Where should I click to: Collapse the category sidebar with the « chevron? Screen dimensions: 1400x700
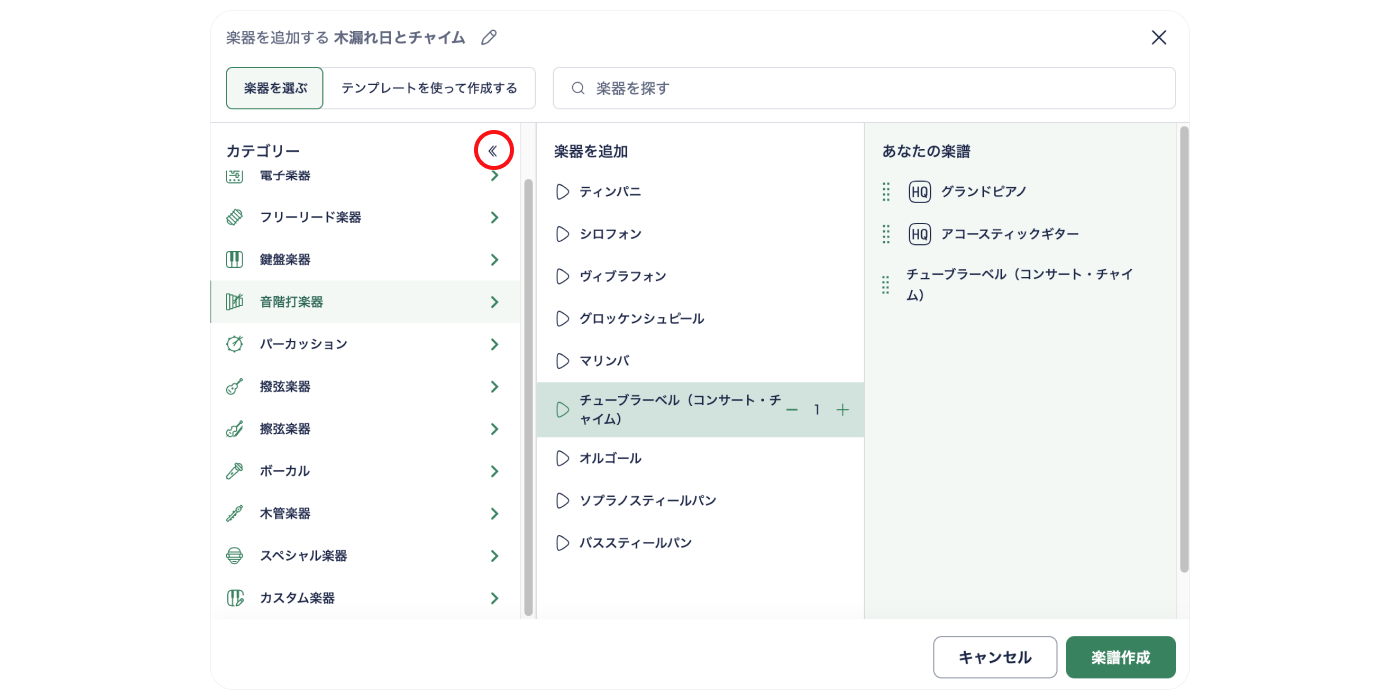coord(493,149)
